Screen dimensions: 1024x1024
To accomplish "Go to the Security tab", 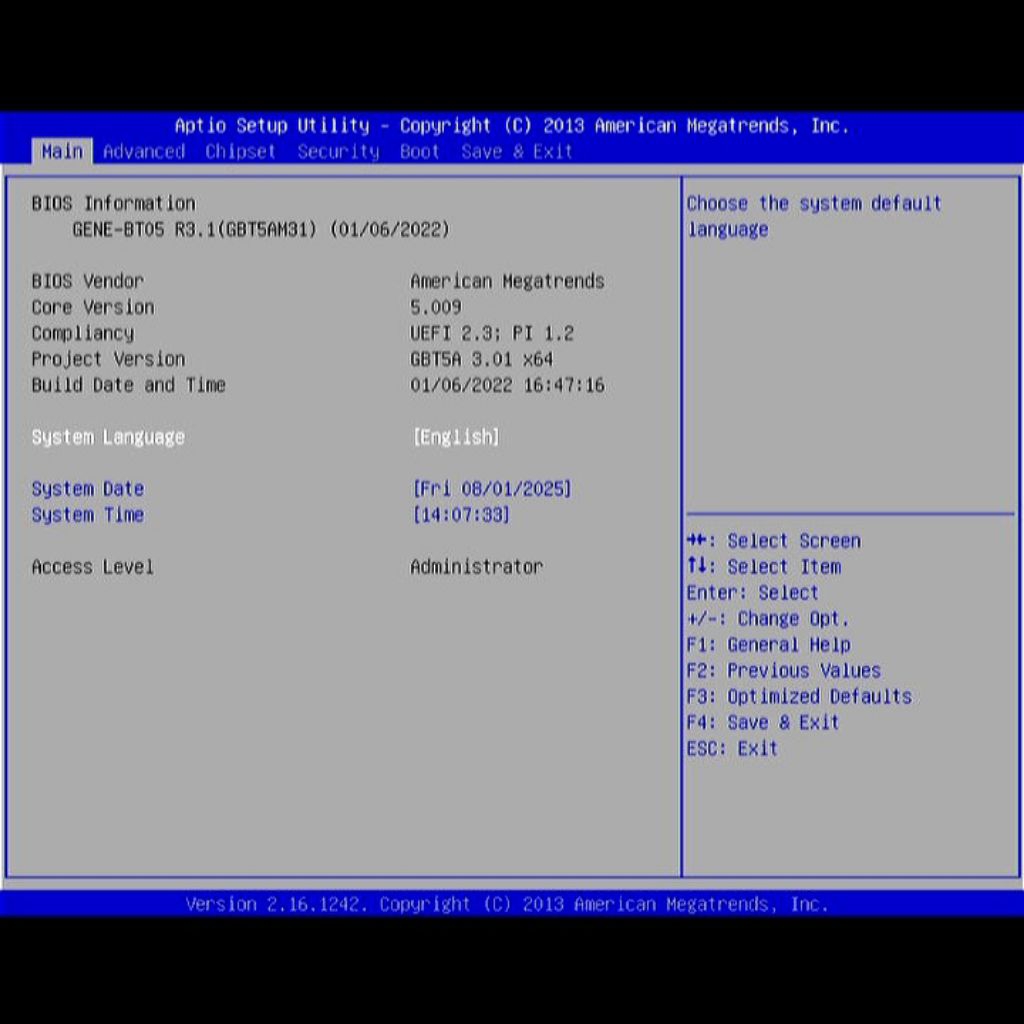I will point(338,152).
